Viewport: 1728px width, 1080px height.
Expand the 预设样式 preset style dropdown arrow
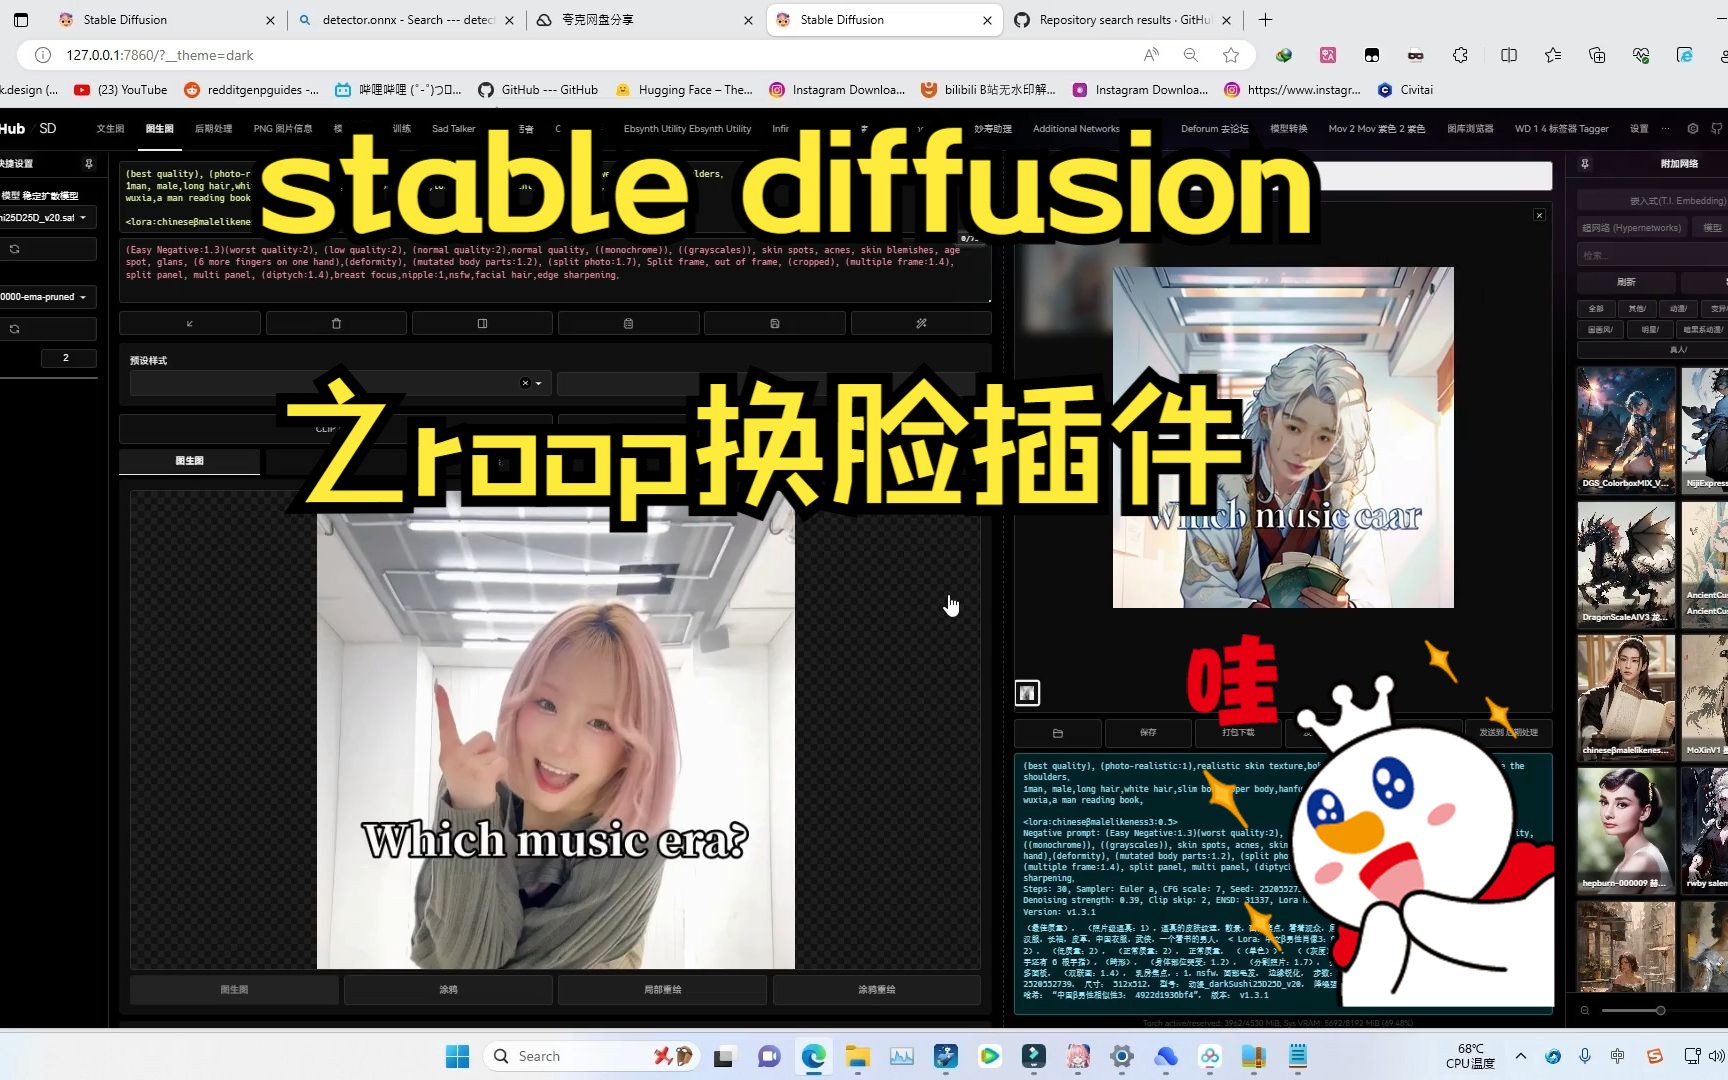538,383
